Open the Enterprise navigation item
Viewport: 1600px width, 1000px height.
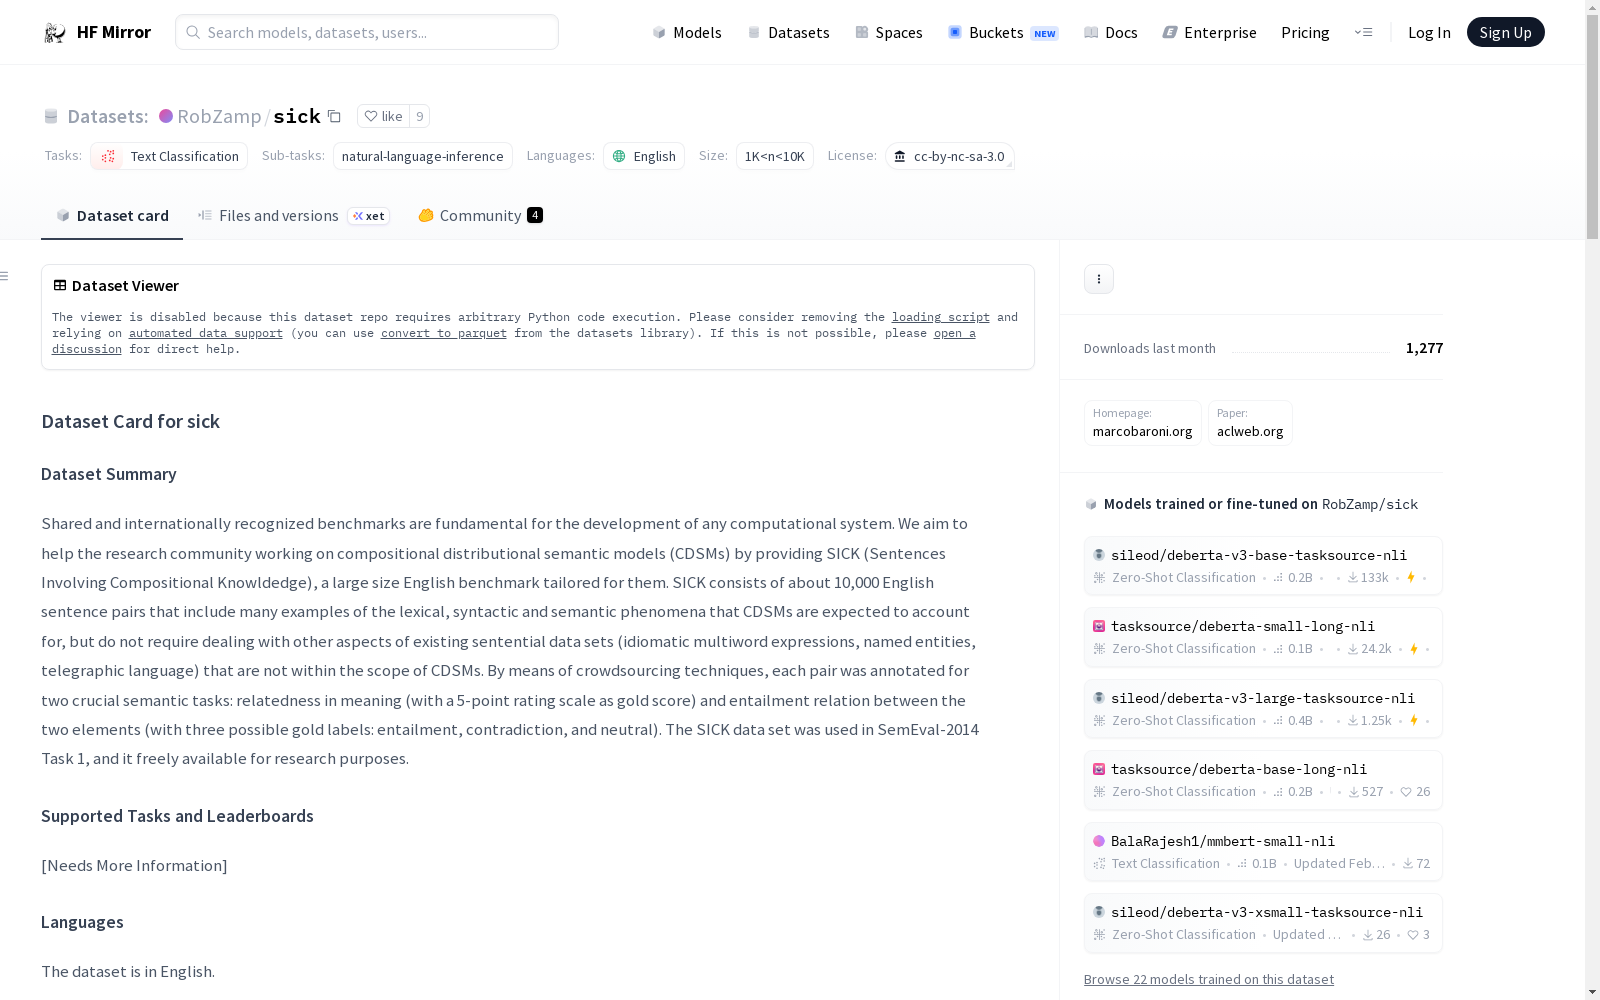(1210, 33)
